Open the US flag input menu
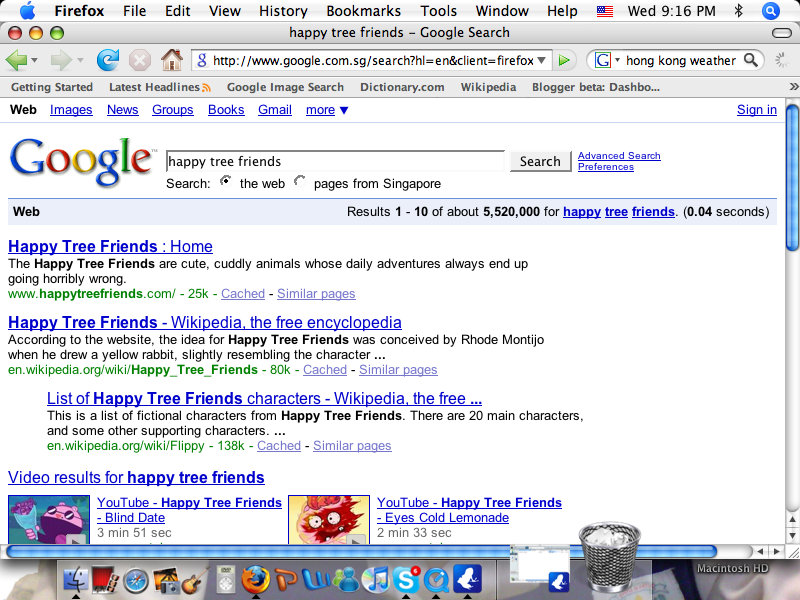800x600 pixels. point(605,11)
